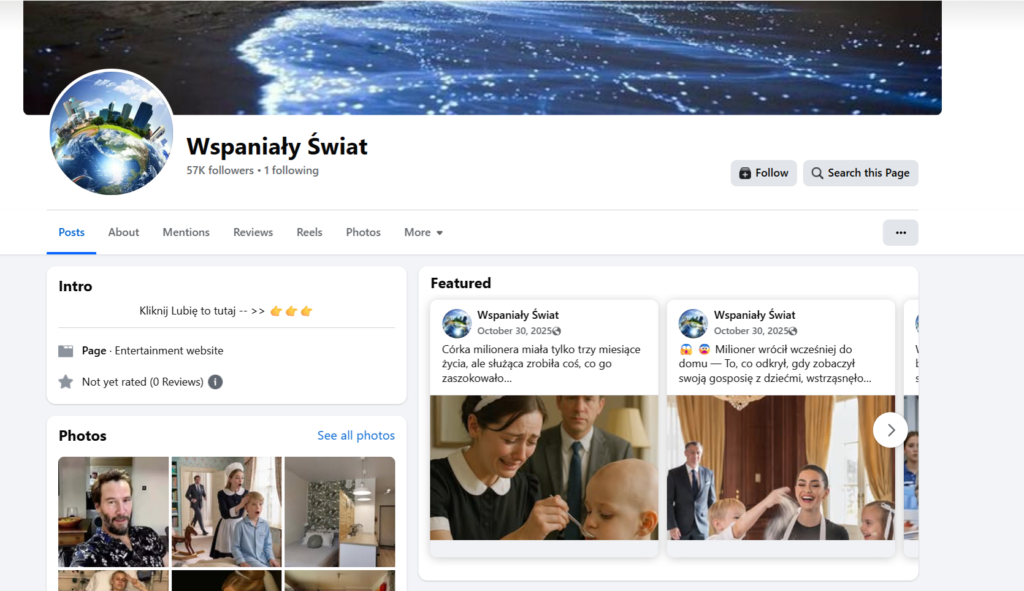Advance Featured carousel with the right arrow
Screen dimensions: 1024x591
click(x=891, y=430)
